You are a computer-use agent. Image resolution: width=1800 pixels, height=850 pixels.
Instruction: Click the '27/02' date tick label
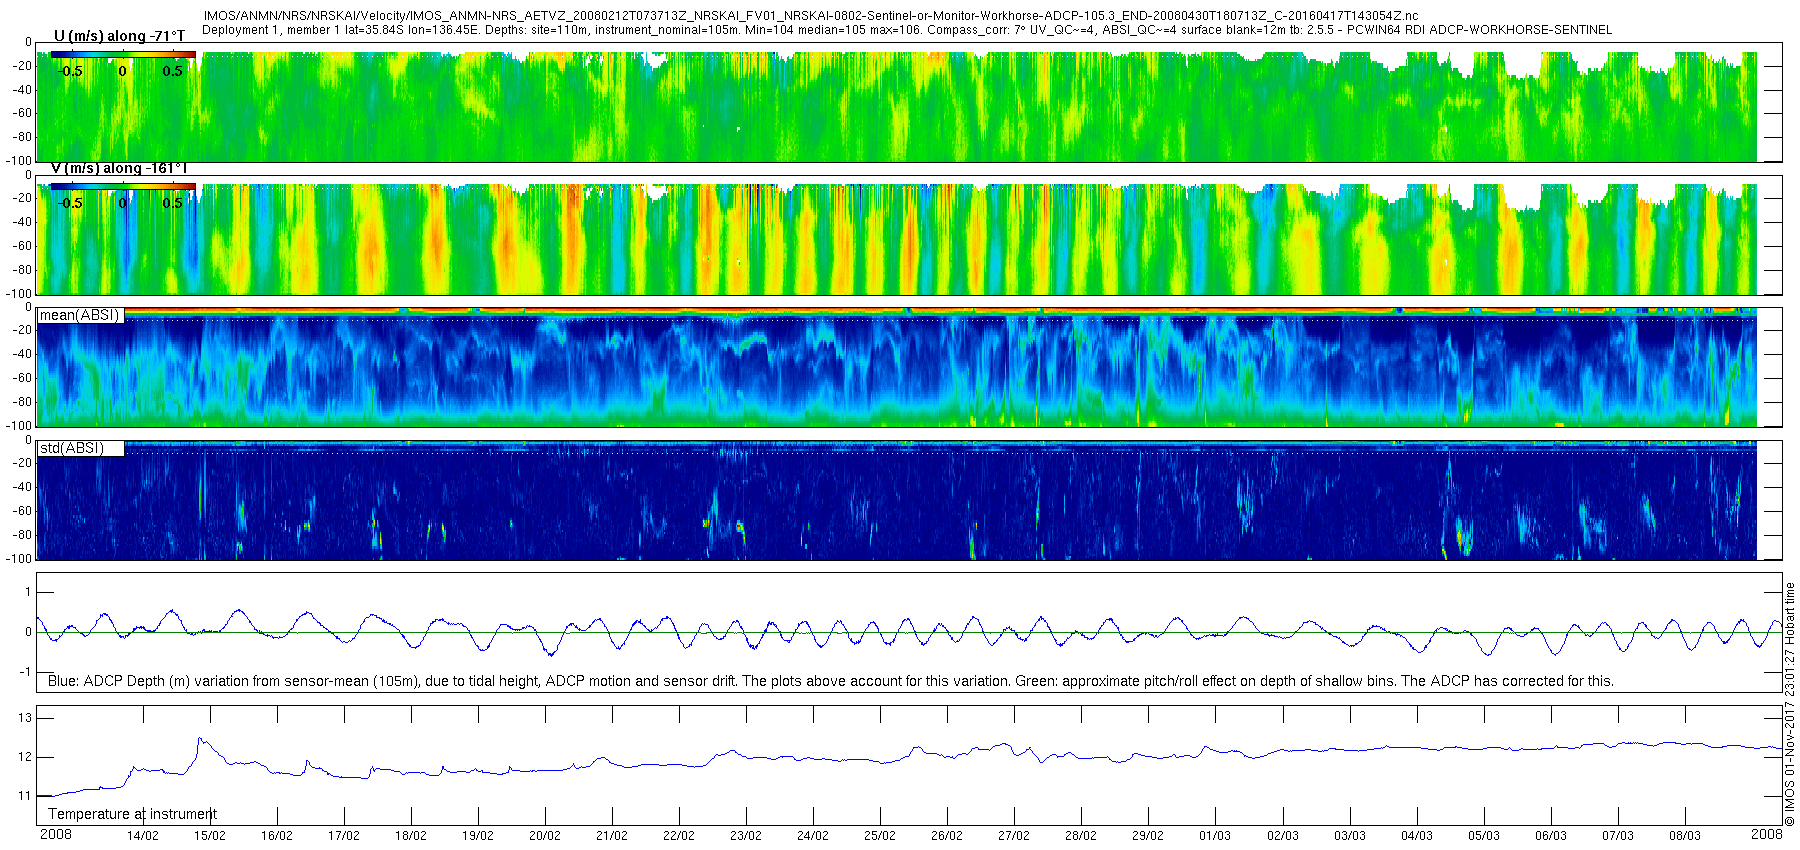pyautogui.click(x=1014, y=836)
